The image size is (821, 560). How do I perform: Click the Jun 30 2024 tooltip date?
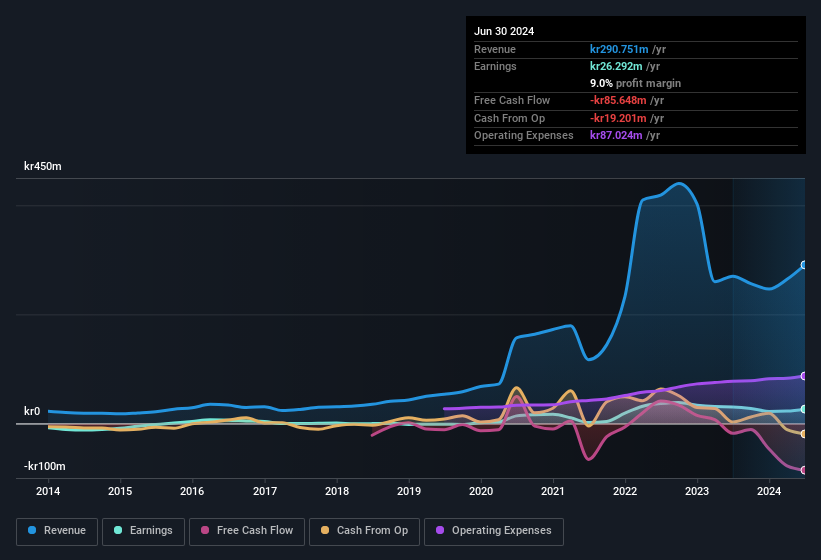tap(504, 31)
